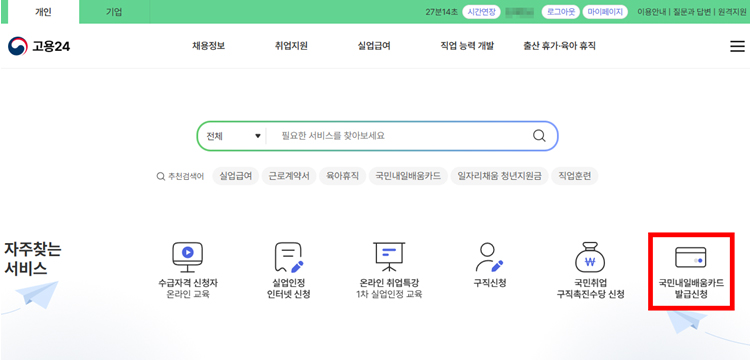Screen dimensions: 750x360
Task: Open 마이페이지
Action: click(605, 12)
